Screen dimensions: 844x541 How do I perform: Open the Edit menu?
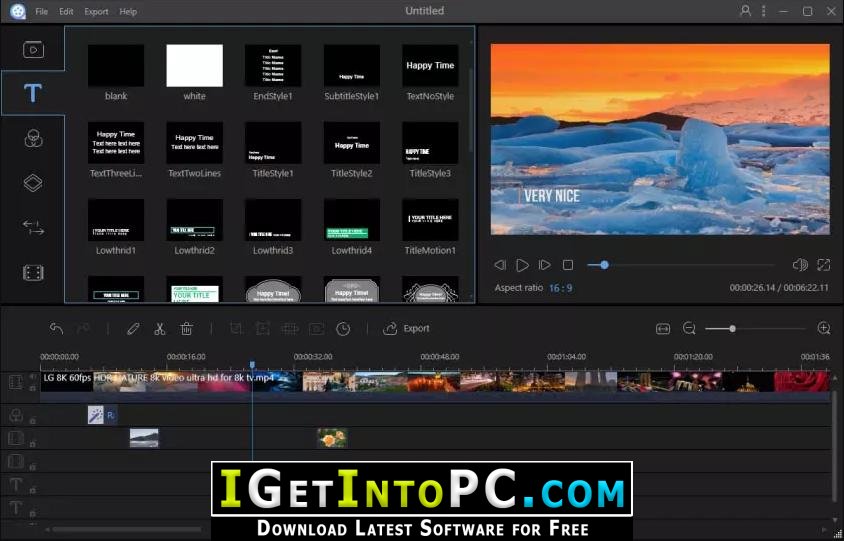pos(66,11)
